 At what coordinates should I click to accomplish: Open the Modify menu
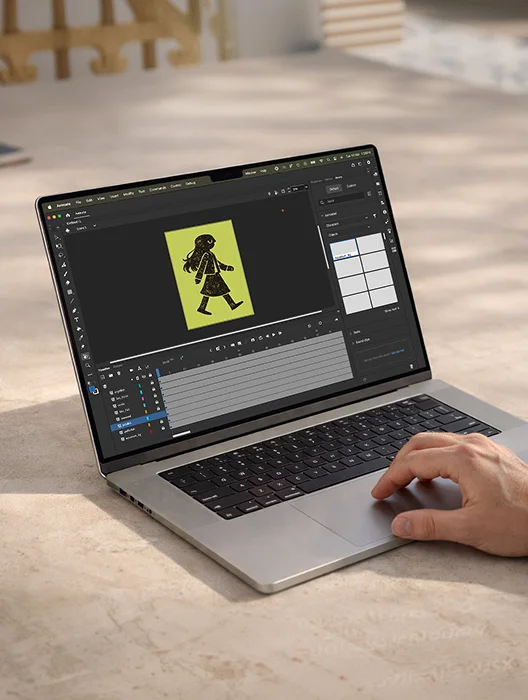click(128, 194)
